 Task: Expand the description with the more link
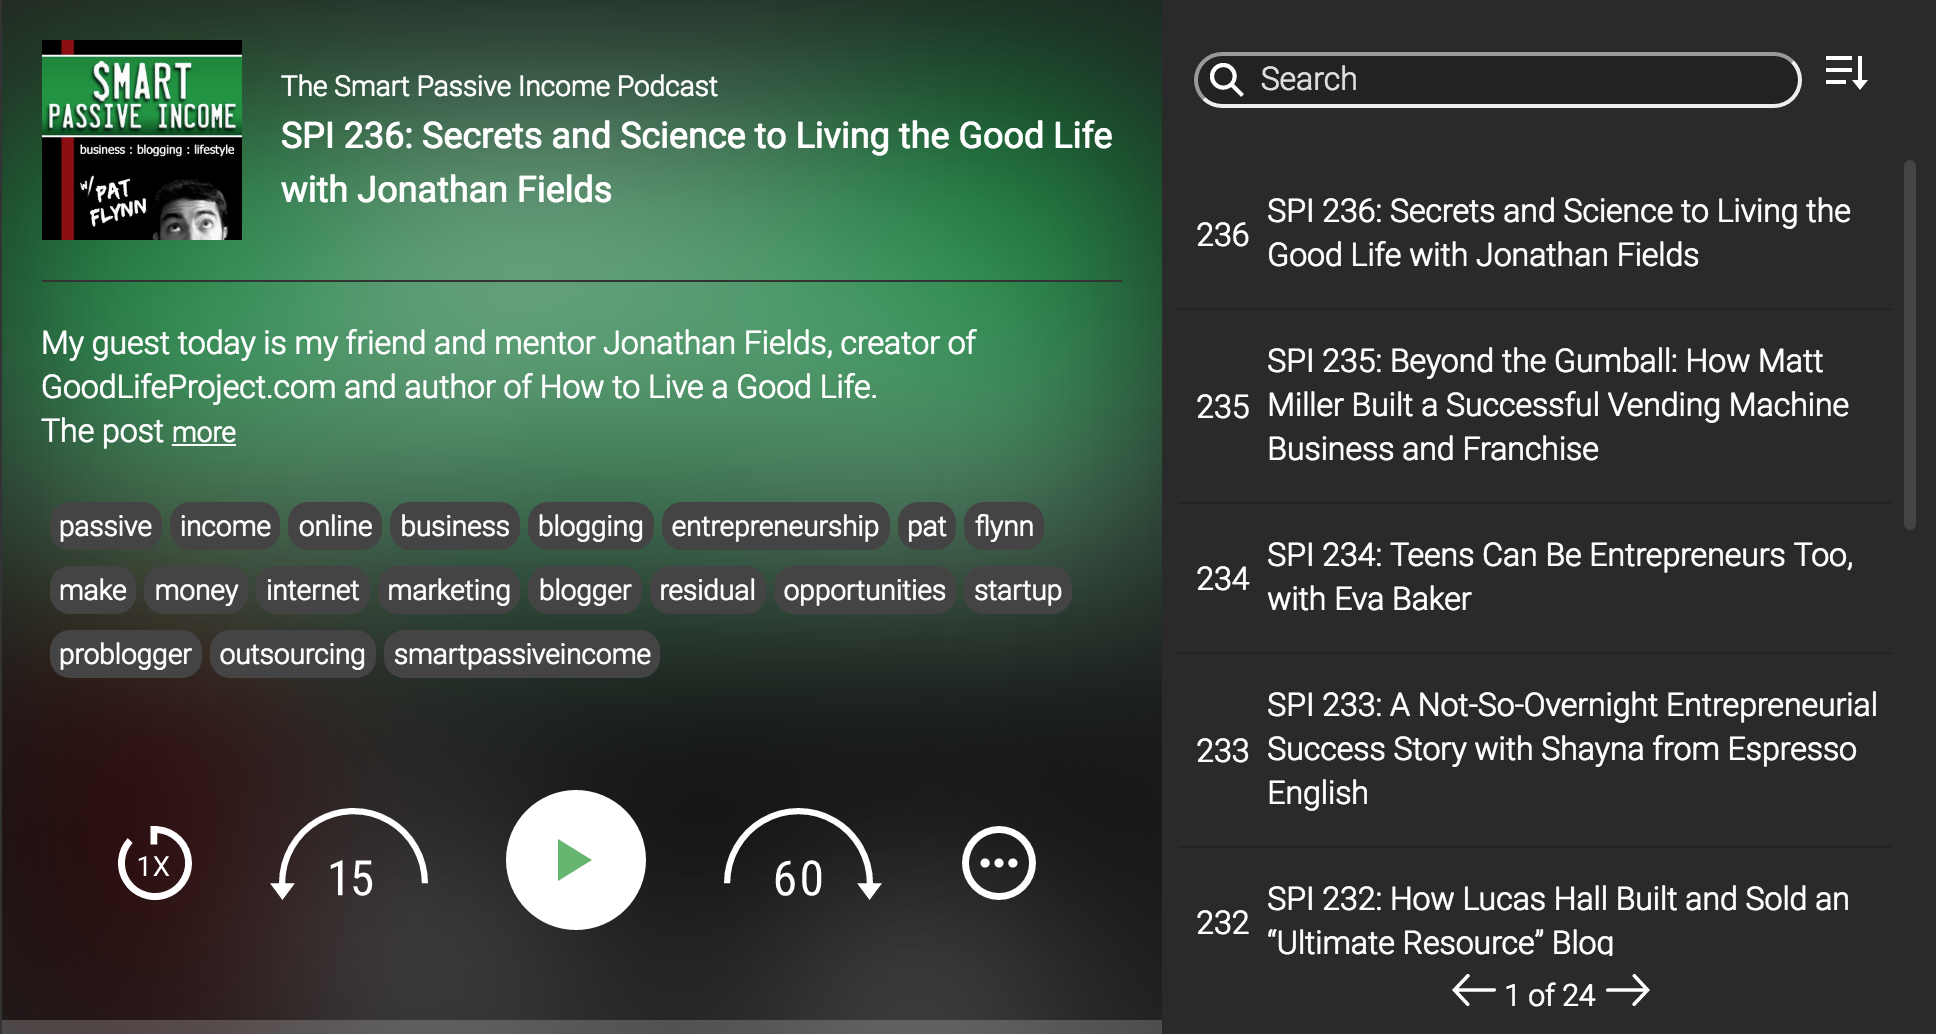203,432
